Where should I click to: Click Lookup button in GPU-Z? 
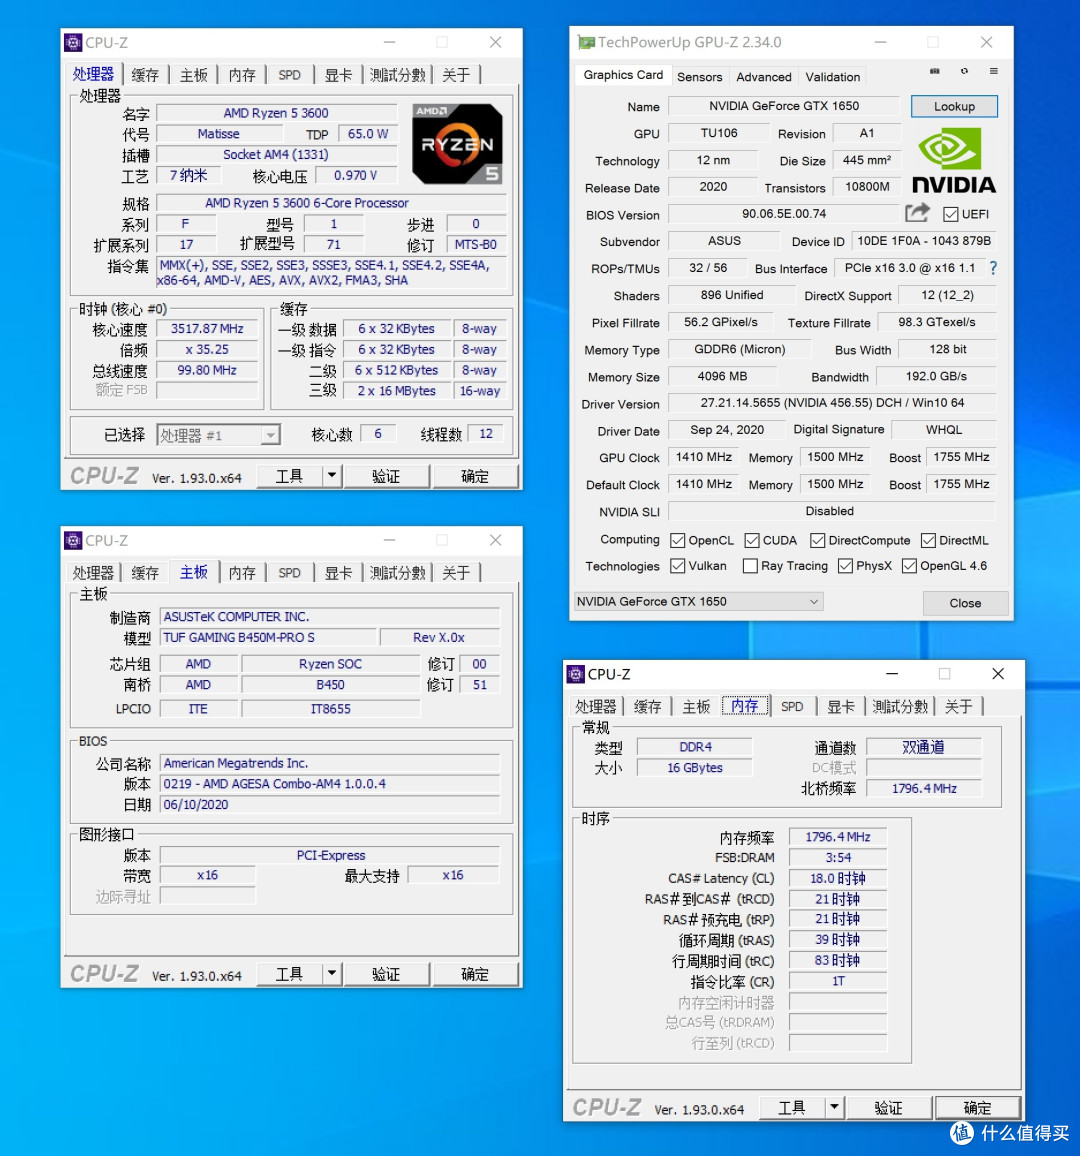pos(954,106)
